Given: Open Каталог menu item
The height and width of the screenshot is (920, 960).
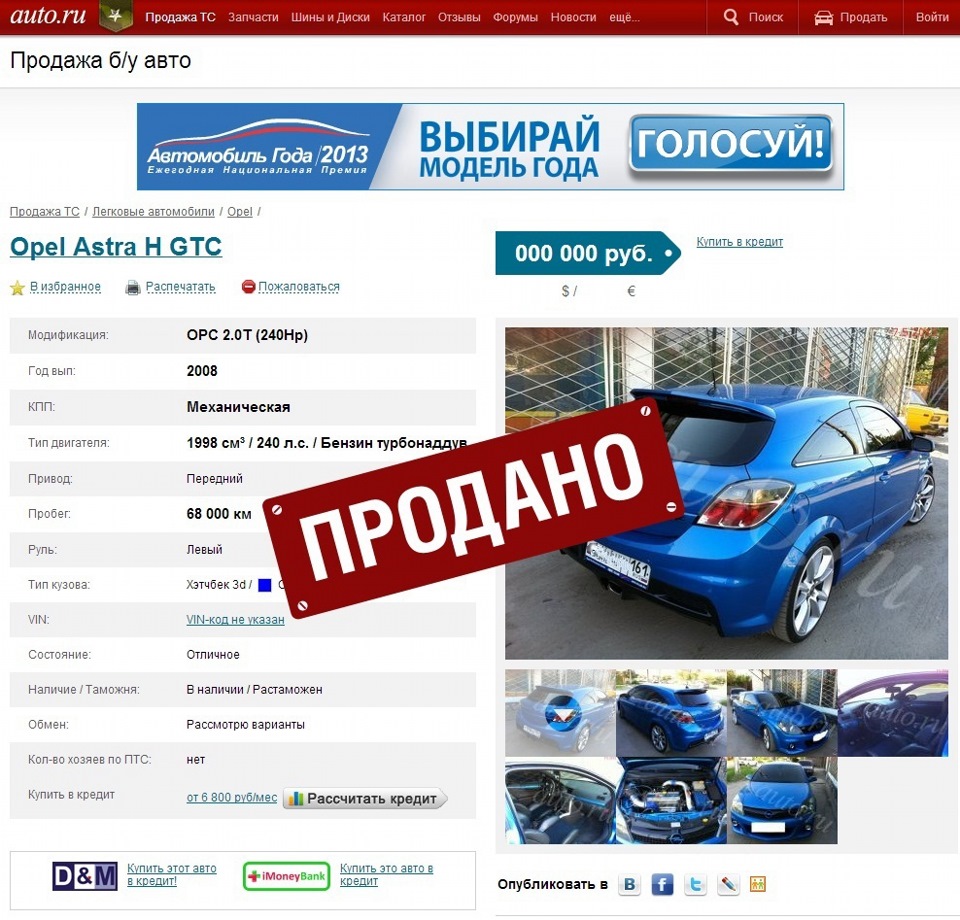Looking at the screenshot, I should [403, 17].
